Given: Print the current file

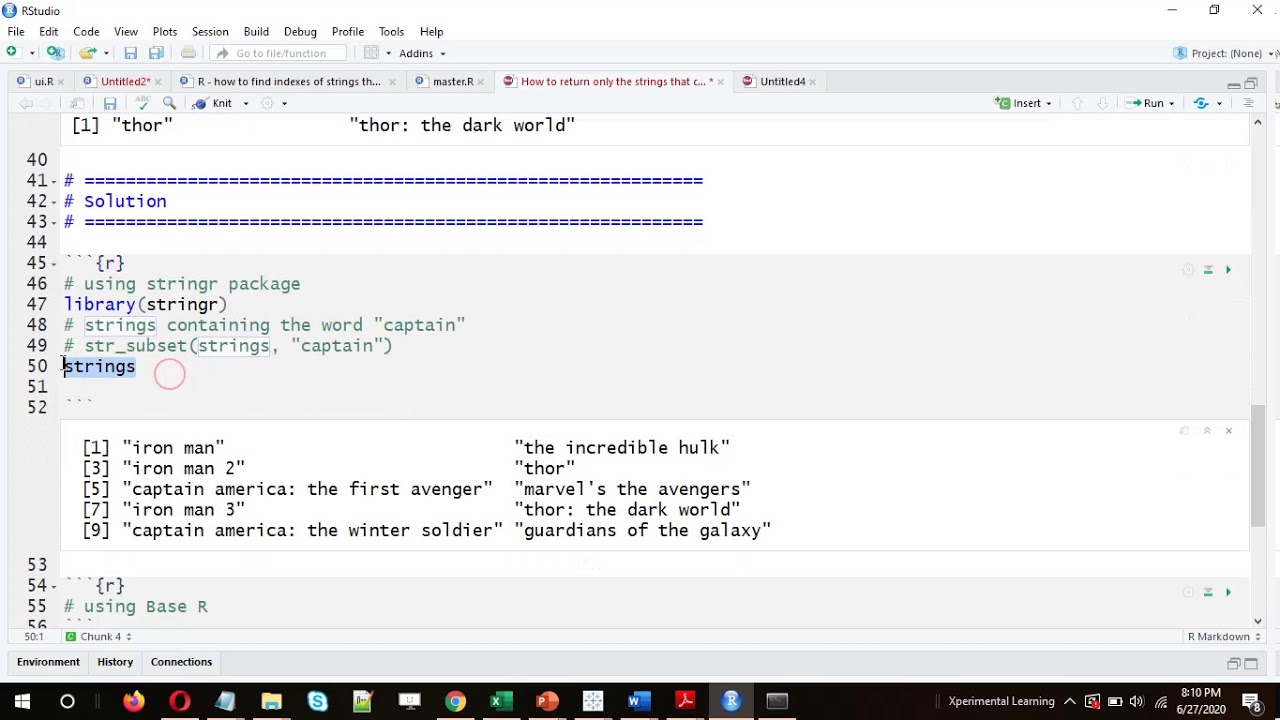Looking at the screenshot, I should 188,53.
